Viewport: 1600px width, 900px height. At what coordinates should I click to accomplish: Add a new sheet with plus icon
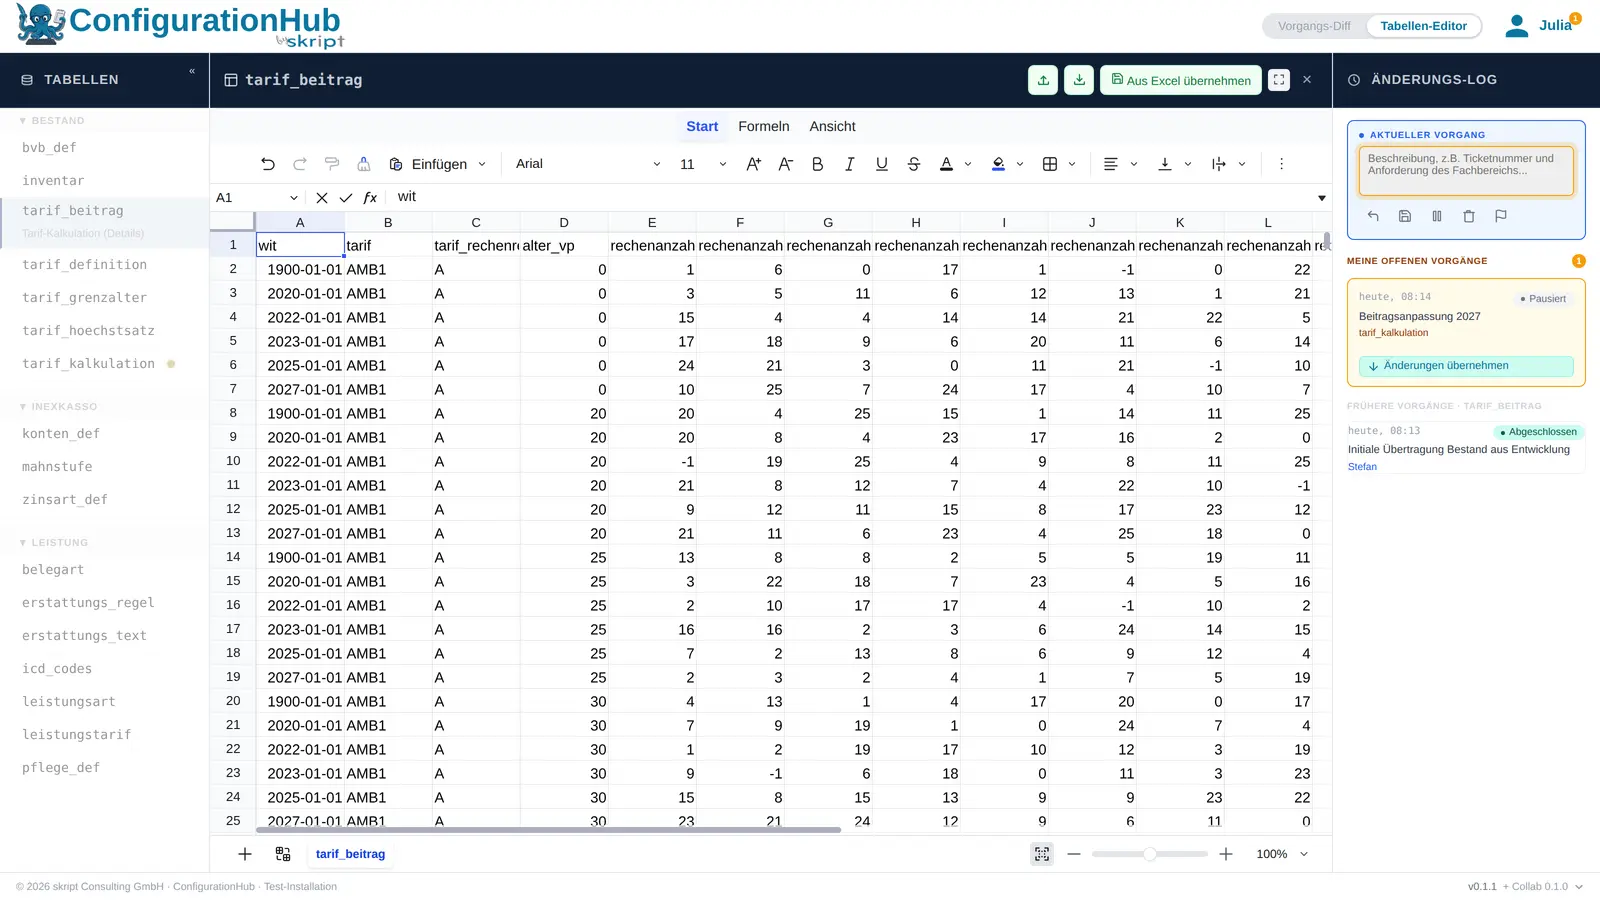[x=245, y=854]
